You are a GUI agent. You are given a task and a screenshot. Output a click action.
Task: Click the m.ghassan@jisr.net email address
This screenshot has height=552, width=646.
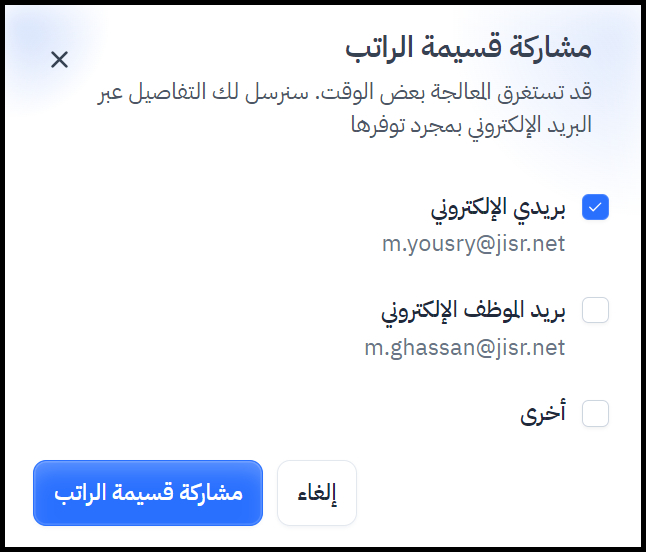coord(464,347)
